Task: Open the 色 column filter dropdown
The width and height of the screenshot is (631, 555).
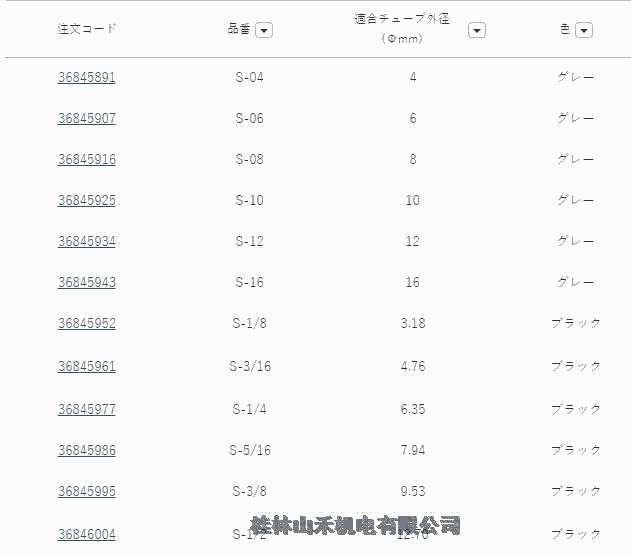Action: 584,30
